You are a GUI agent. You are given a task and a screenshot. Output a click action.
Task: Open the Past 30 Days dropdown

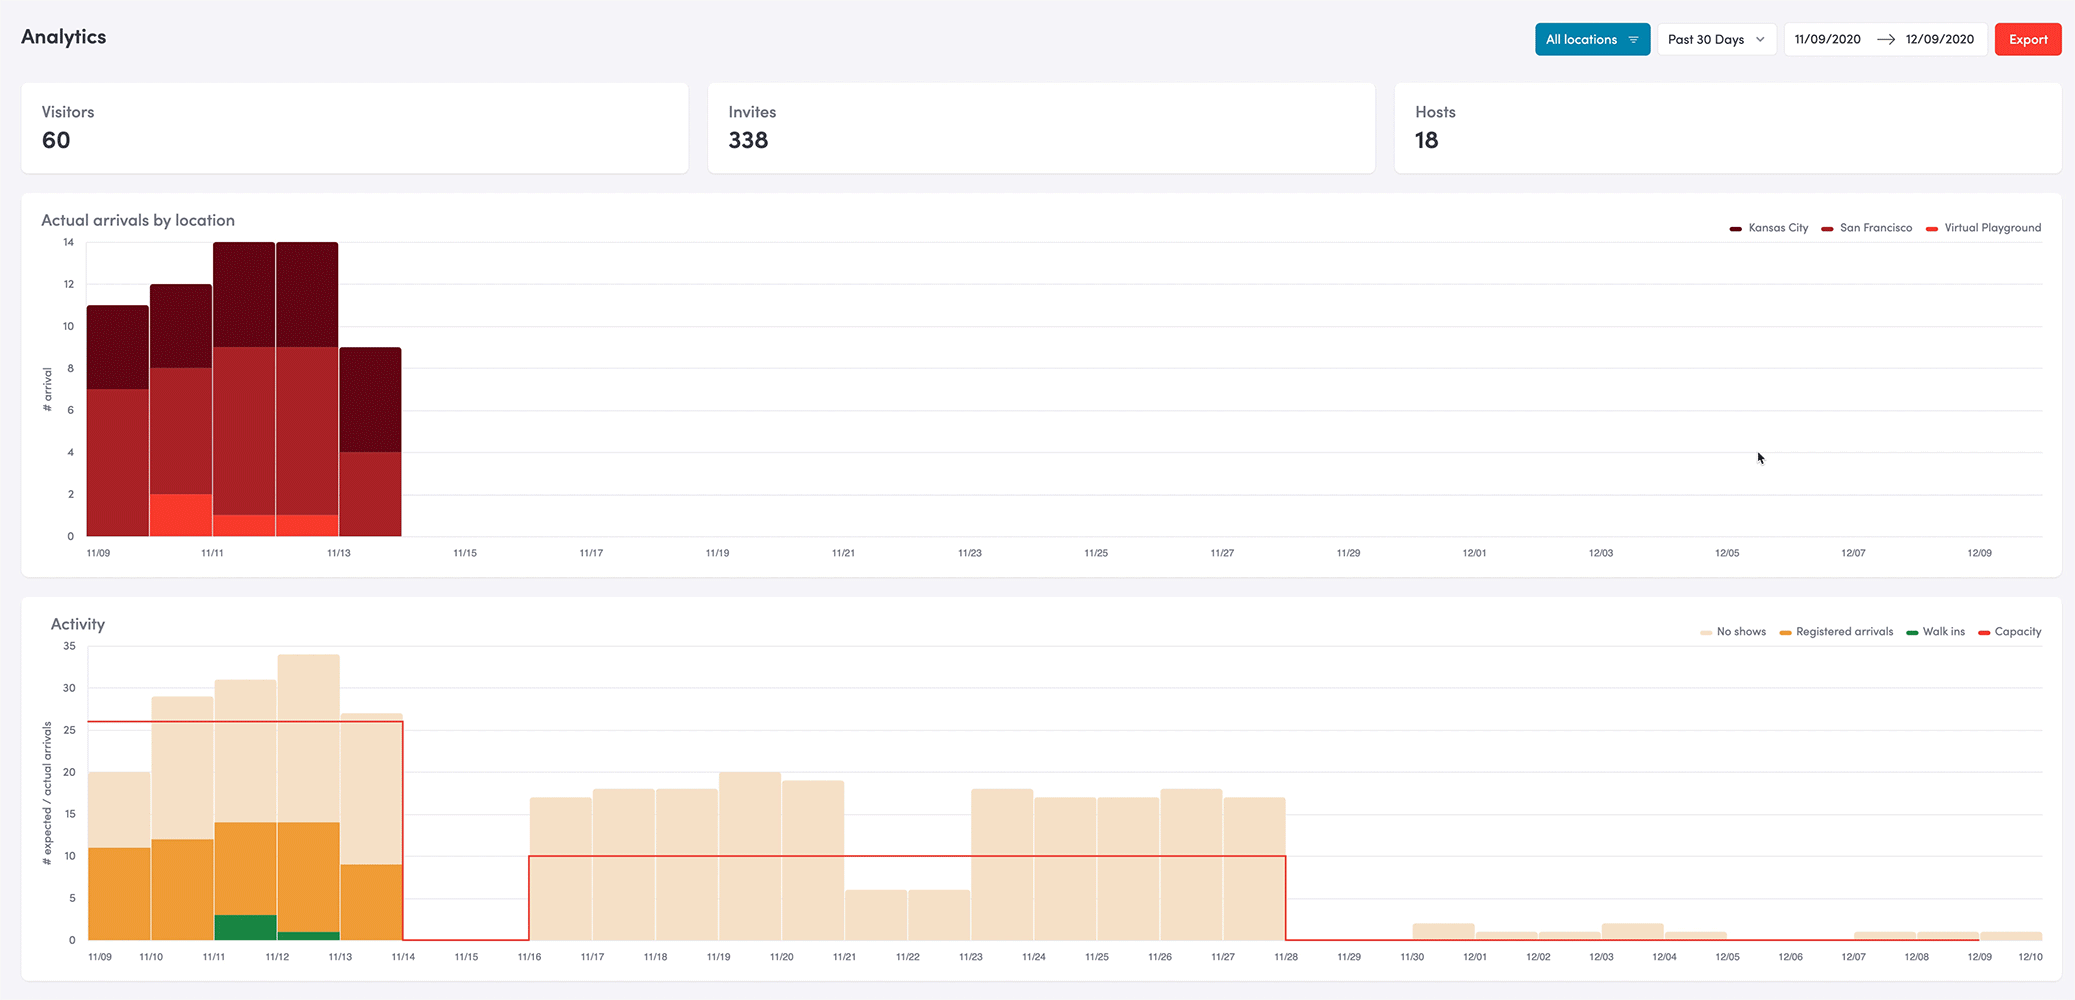pos(1706,40)
